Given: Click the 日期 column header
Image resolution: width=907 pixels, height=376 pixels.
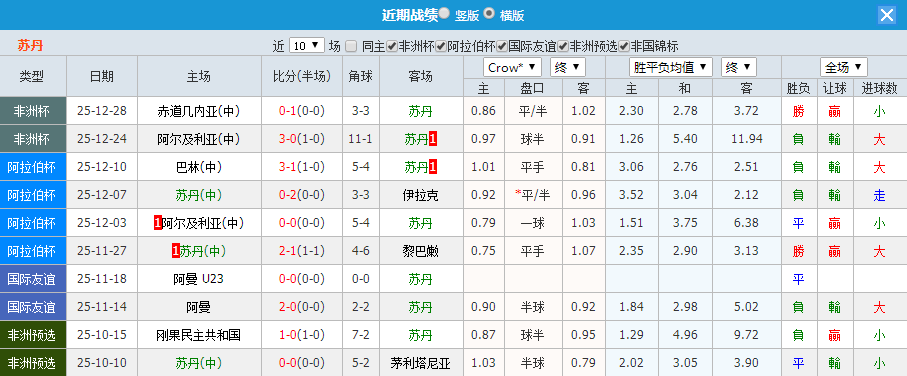Looking at the screenshot, I should click(x=102, y=76).
